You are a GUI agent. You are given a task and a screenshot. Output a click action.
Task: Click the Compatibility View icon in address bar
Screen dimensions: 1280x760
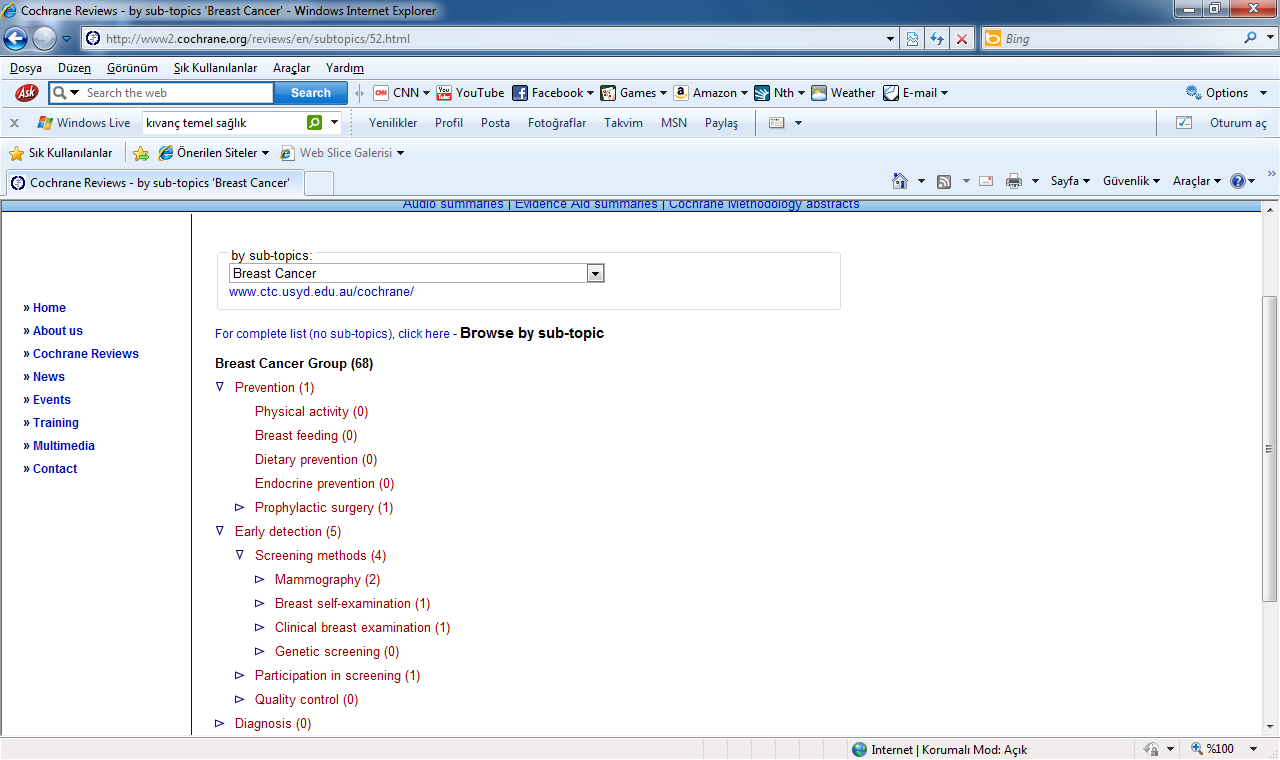tap(912, 39)
